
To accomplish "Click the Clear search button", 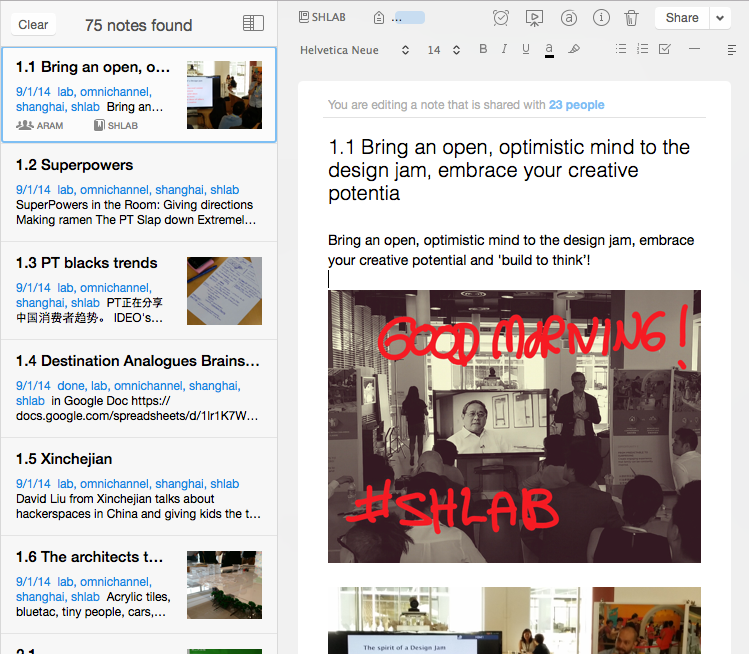I will 33,24.
